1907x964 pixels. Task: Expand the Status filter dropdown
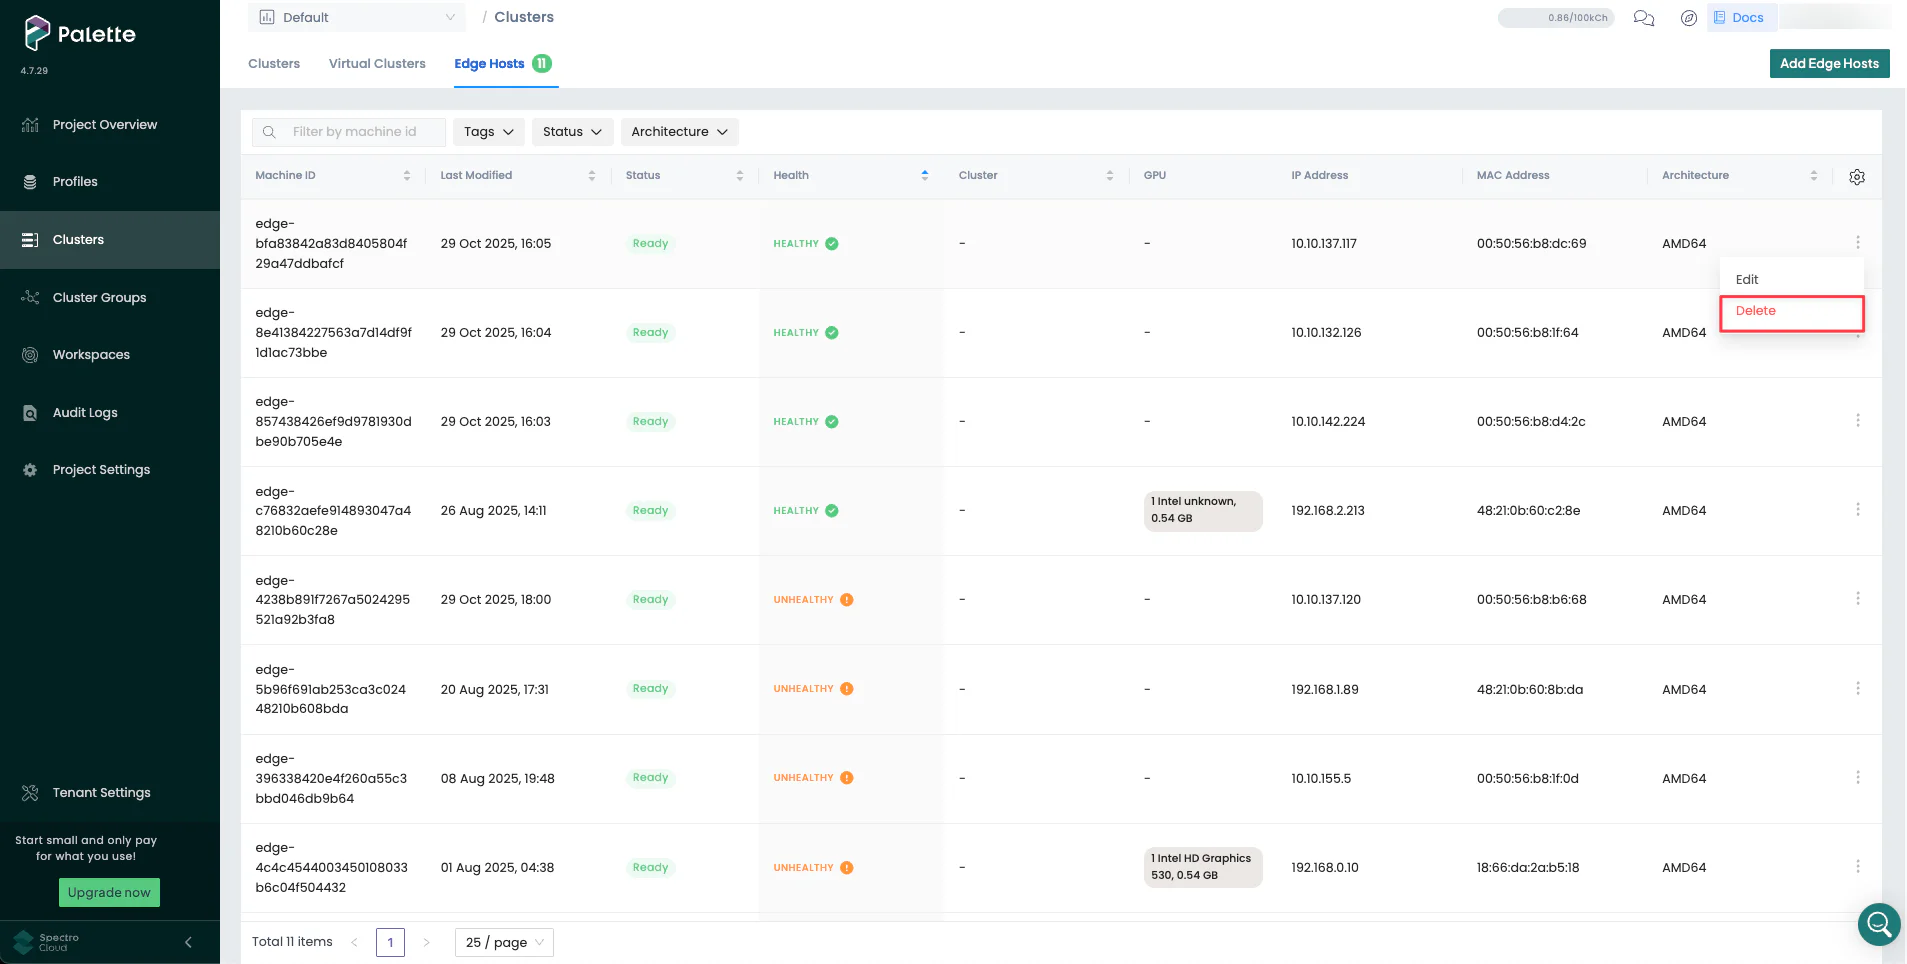pos(571,131)
